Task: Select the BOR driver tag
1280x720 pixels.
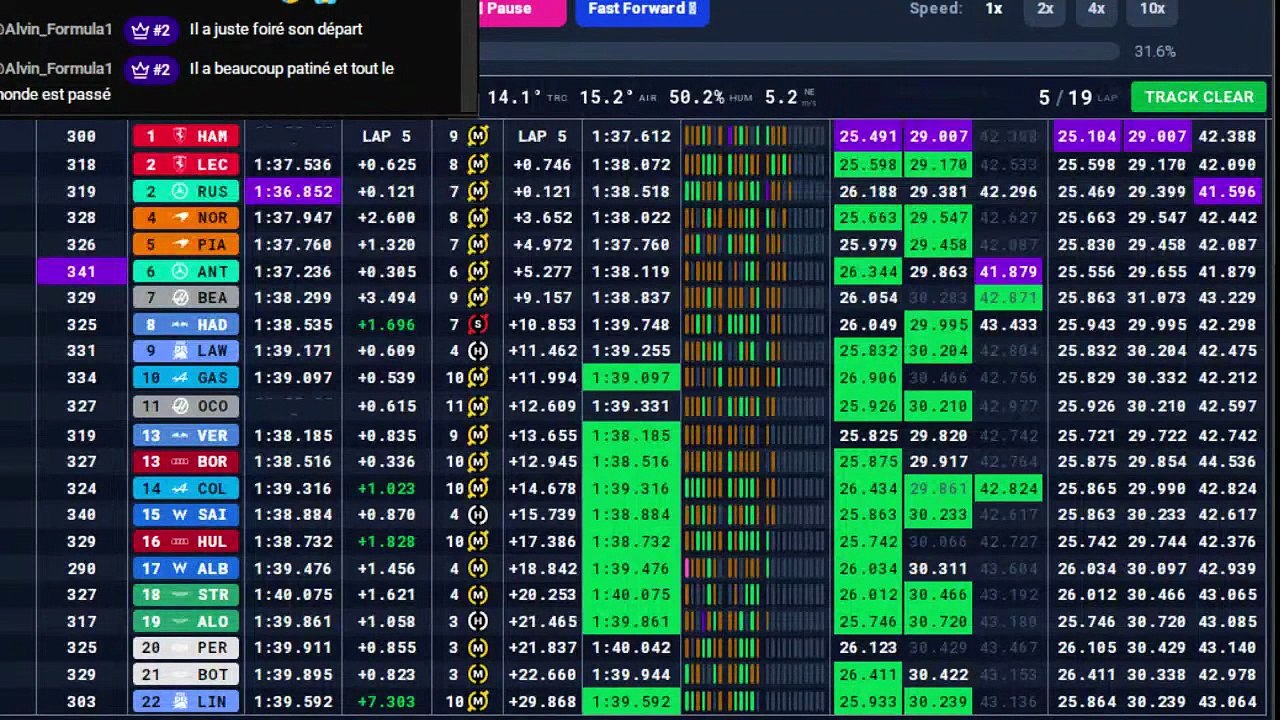Action: 186,461
